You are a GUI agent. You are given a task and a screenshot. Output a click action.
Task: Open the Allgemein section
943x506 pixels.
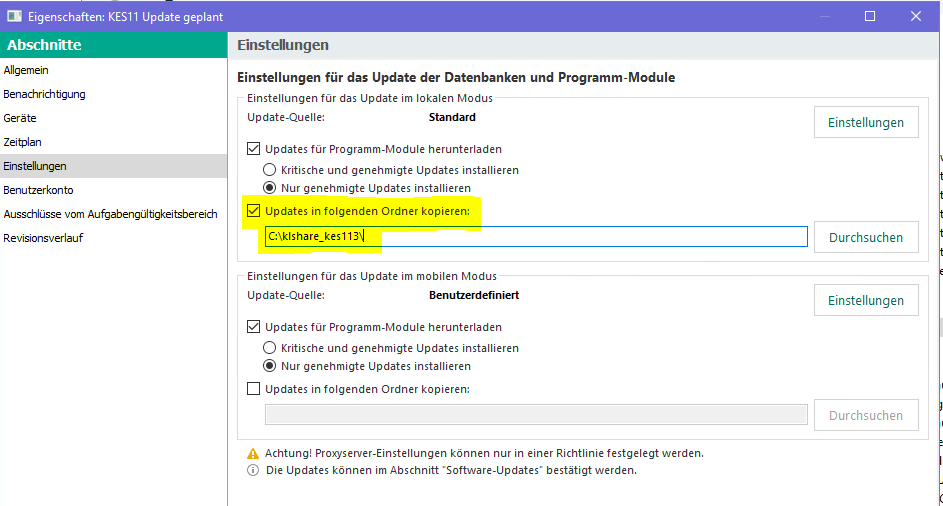(x=26, y=70)
